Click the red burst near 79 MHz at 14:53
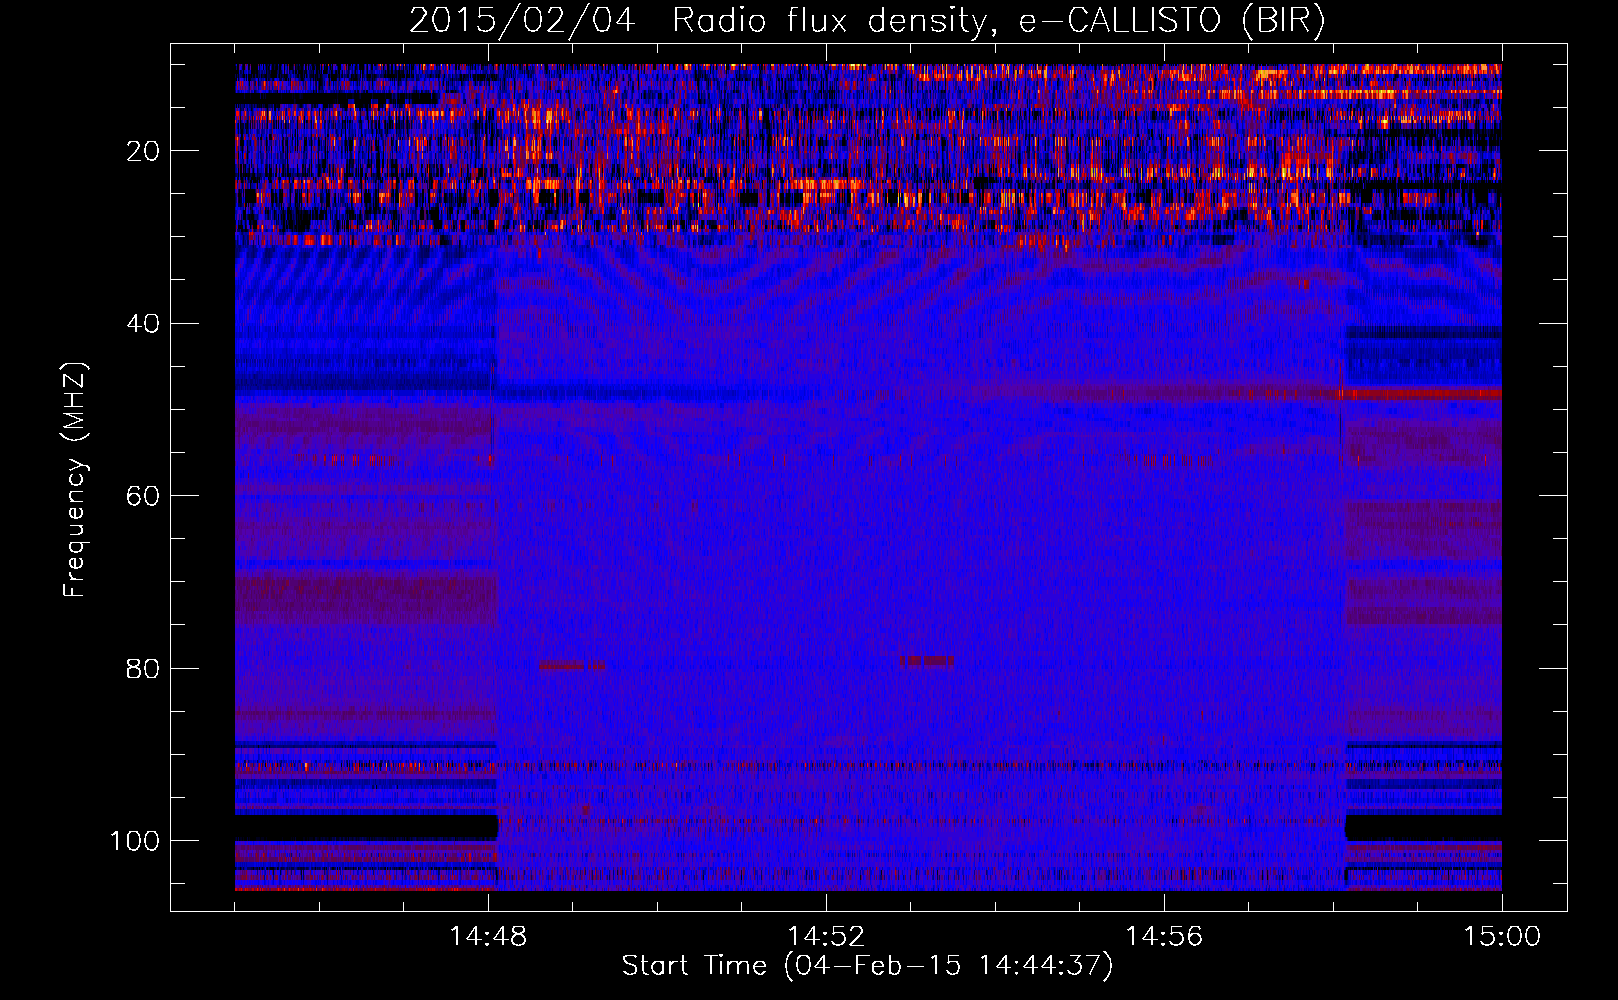Screen dimensions: 1618x1000 [926, 661]
